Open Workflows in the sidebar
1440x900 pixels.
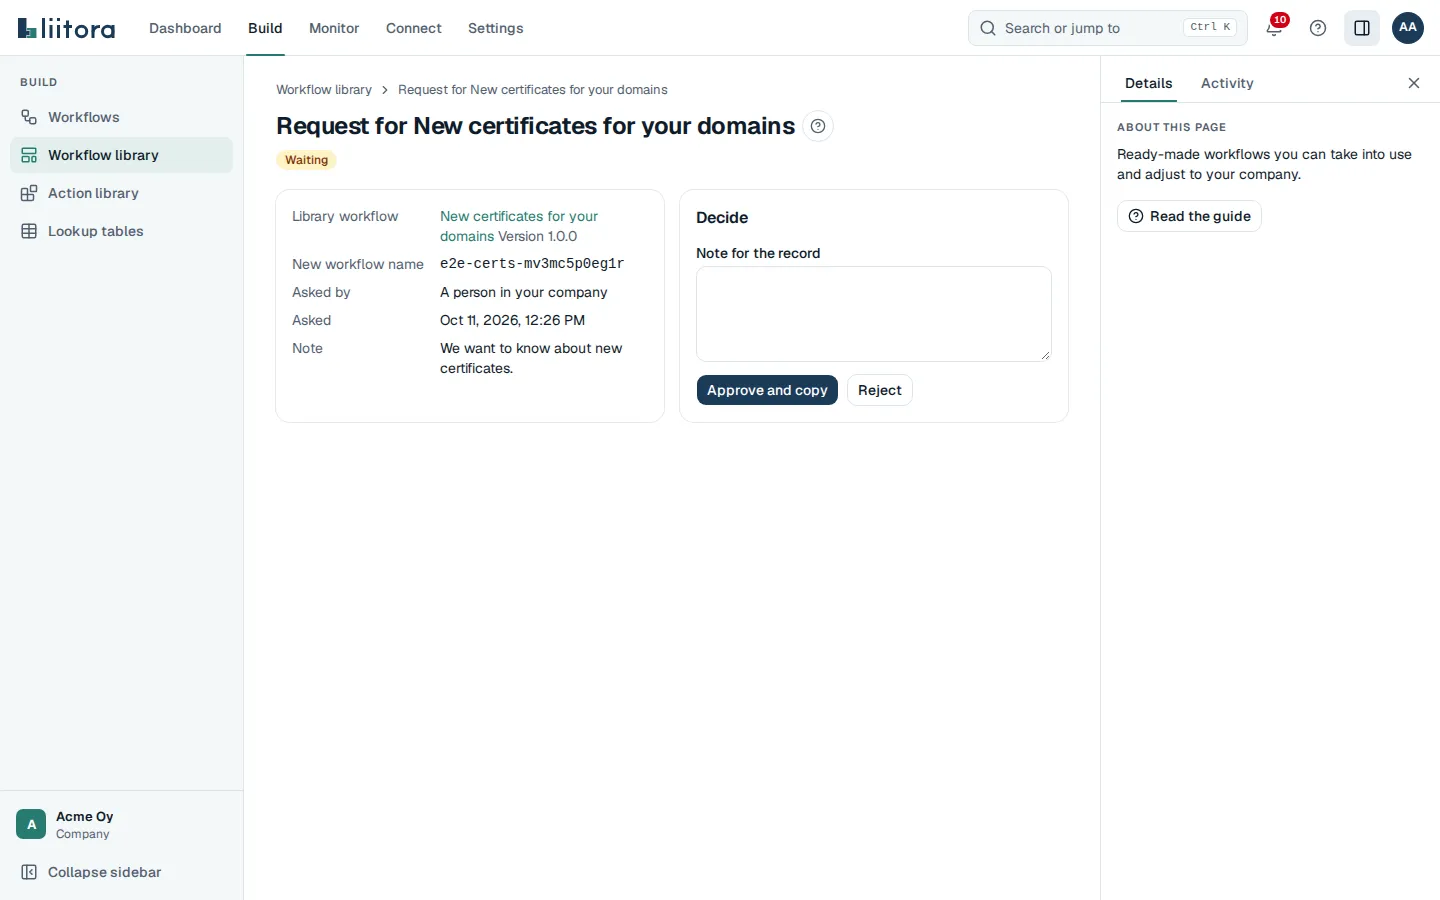coord(121,117)
